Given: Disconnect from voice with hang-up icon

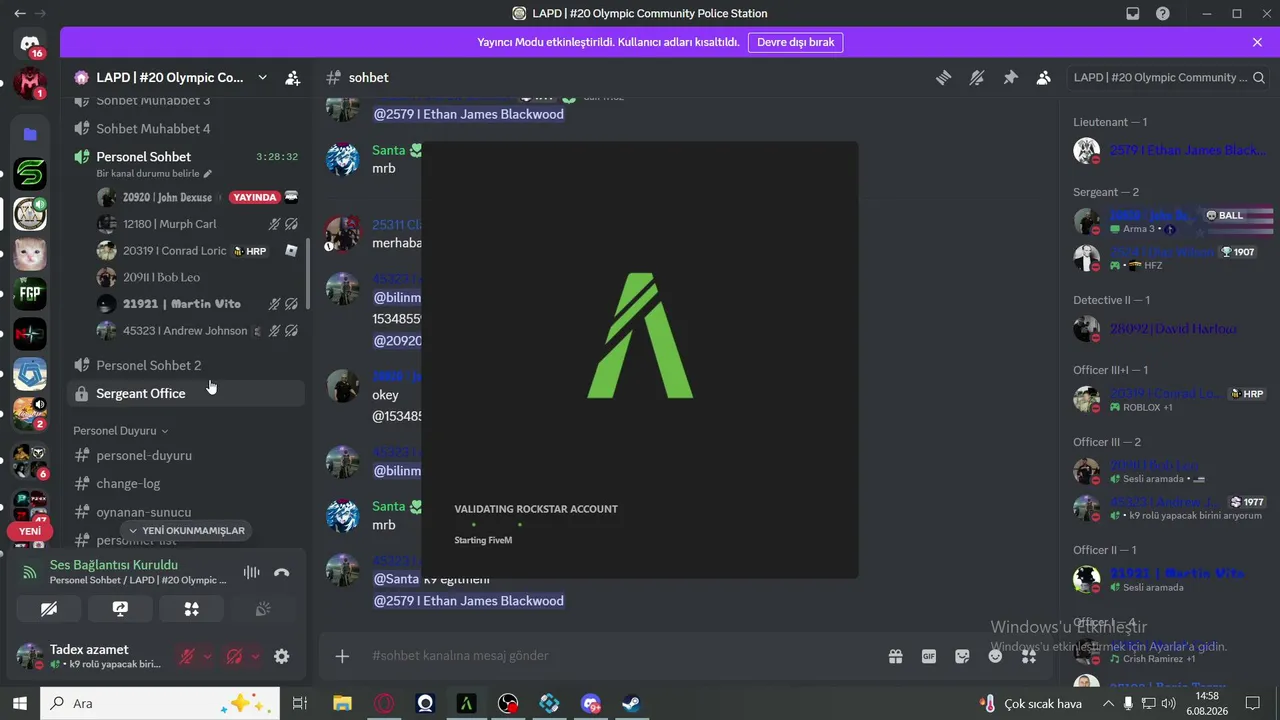Looking at the screenshot, I should coord(282,572).
